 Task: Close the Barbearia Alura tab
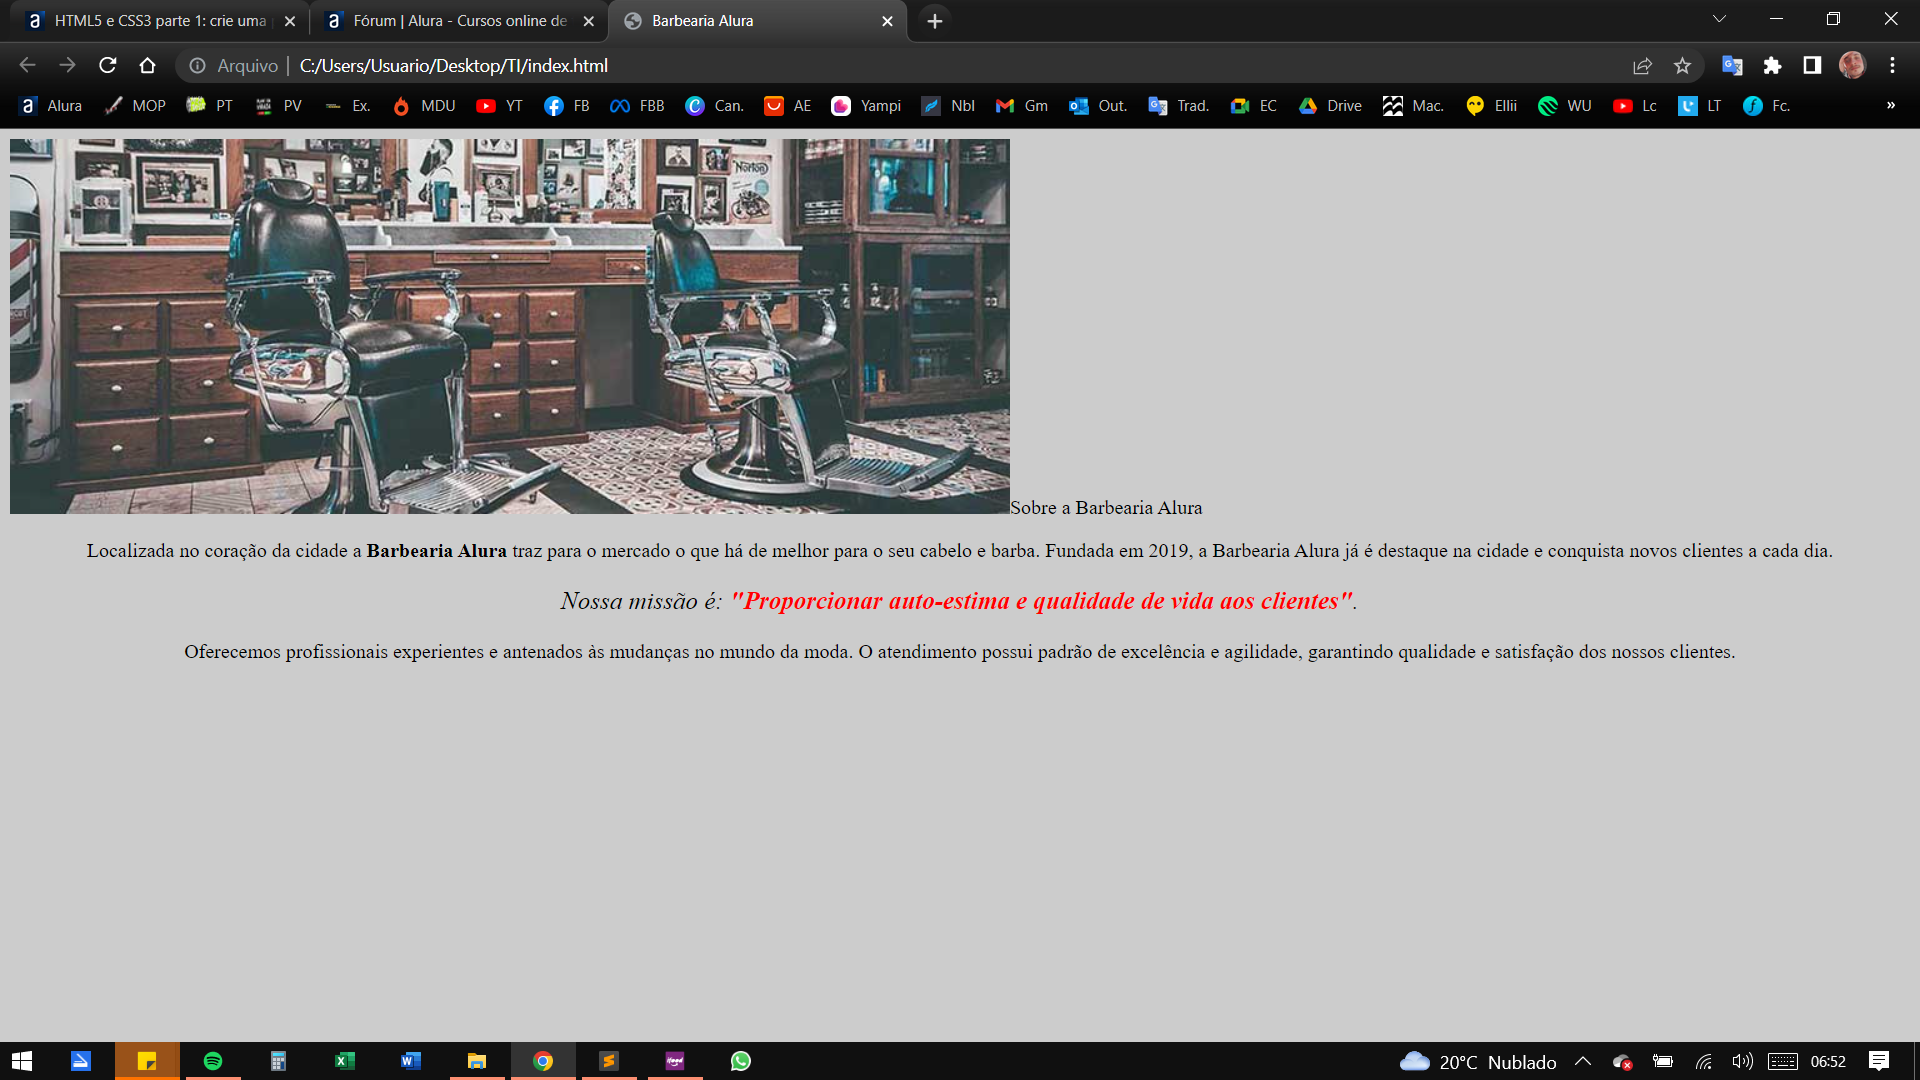887,21
